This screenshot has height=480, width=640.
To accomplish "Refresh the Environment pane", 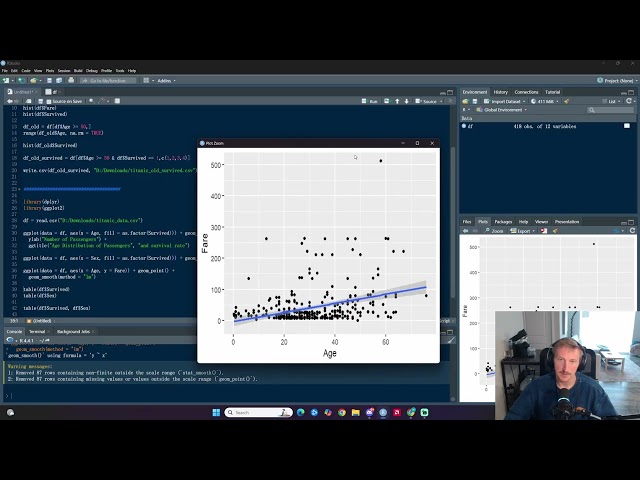I will click(x=629, y=101).
